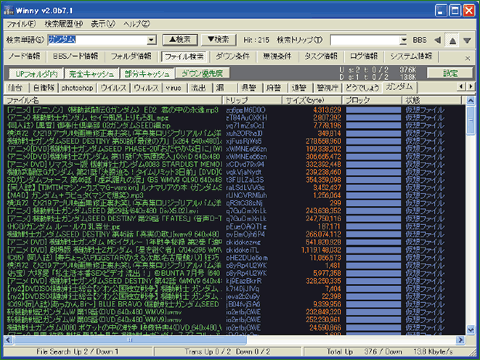Switch to the ログ情報 tab
This screenshot has height=360, width=480.
pos(364,56)
